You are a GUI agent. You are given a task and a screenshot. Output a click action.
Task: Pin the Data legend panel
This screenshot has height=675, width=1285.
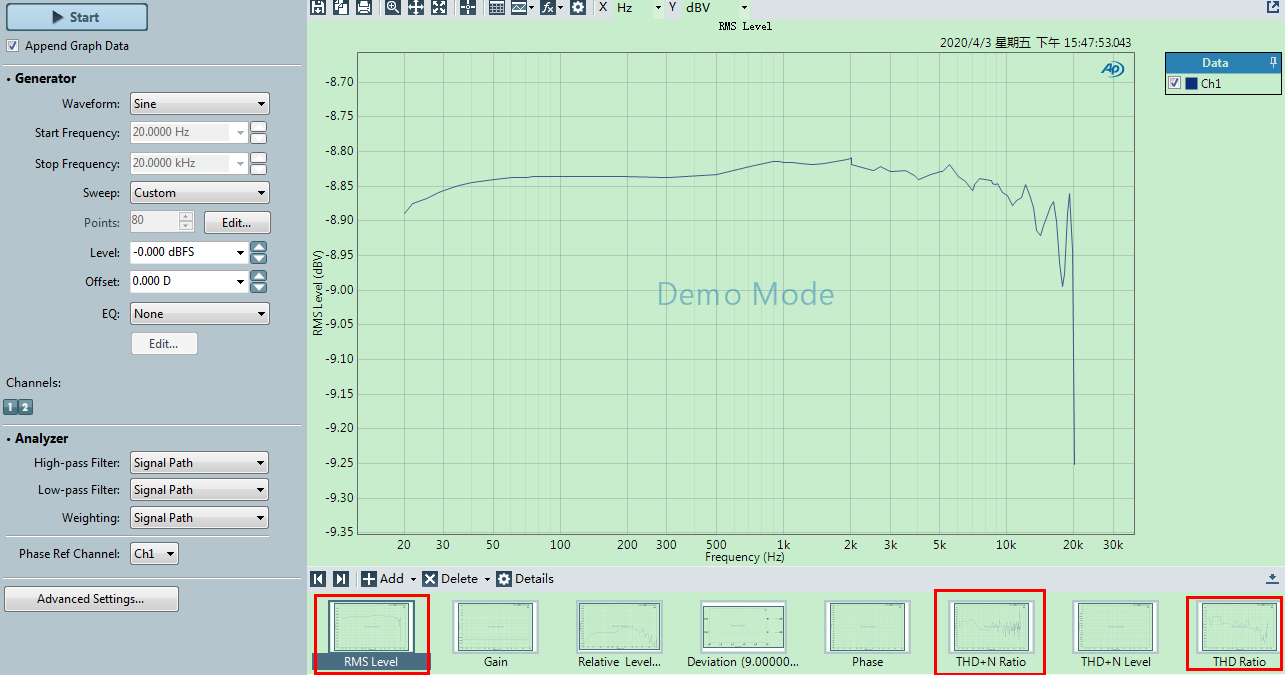tap(1273, 62)
